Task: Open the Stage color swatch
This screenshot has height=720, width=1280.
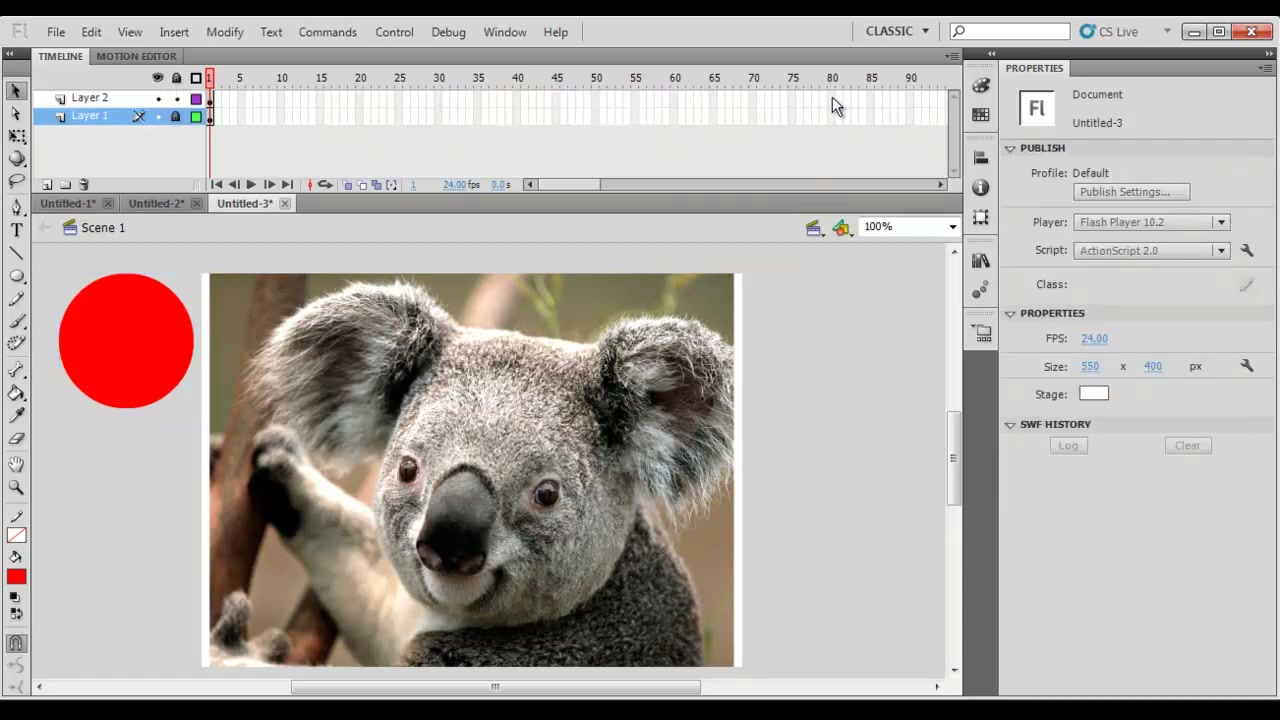Action: click(1094, 394)
